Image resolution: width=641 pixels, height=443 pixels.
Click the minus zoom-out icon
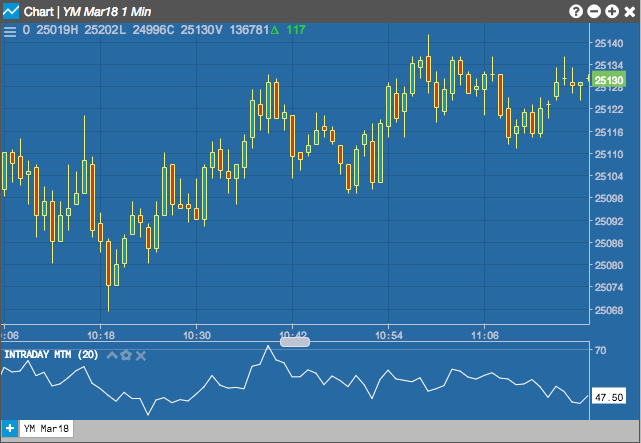click(x=594, y=11)
